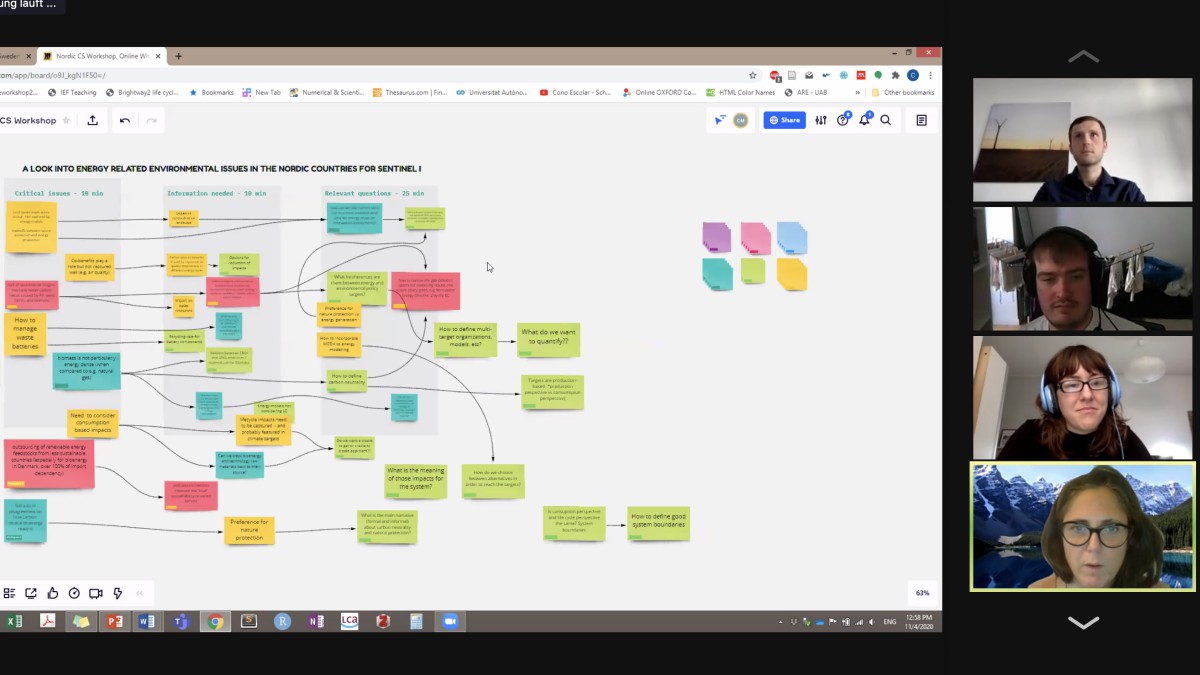Screen dimensions: 1200x675
Task: Open the IEF Teaching bookmark
Action: pyautogui.click(x=72, y=92)
